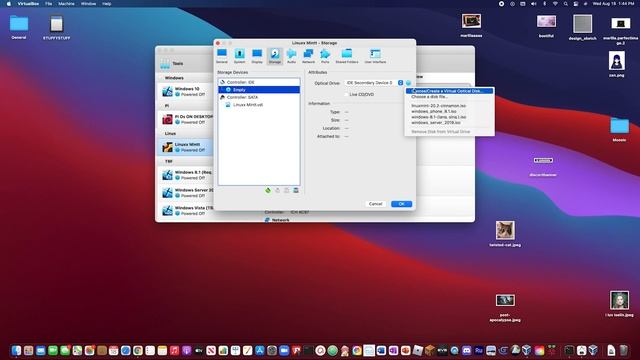
Task: Open the Machine menu
Action: [66, 4]
